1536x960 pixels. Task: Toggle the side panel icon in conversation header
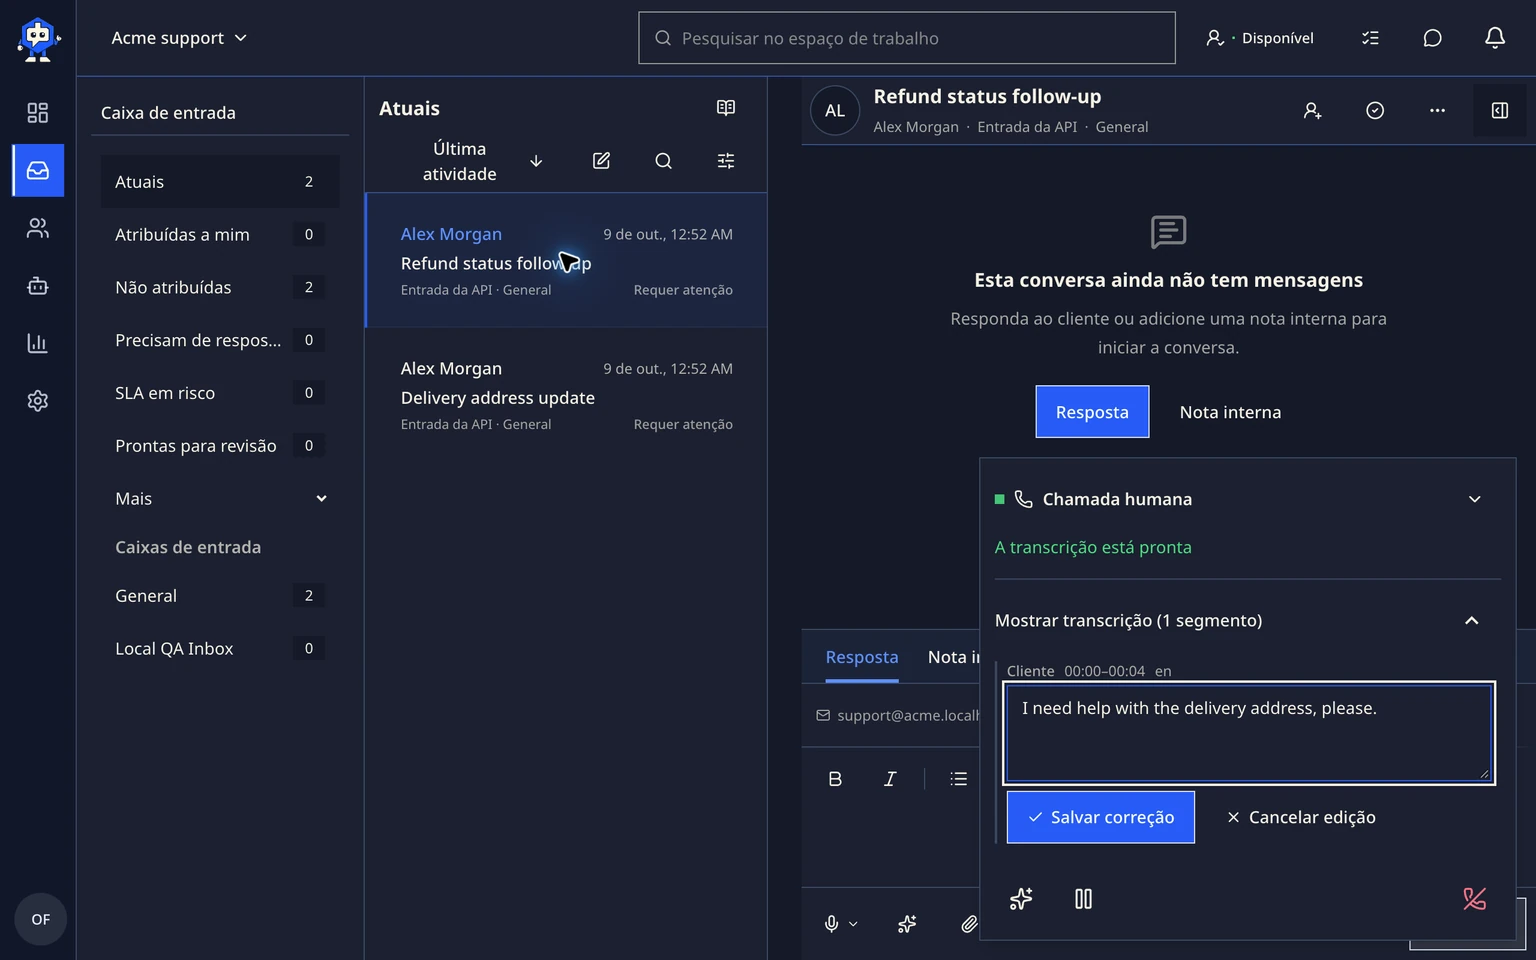click(1500, 111)
